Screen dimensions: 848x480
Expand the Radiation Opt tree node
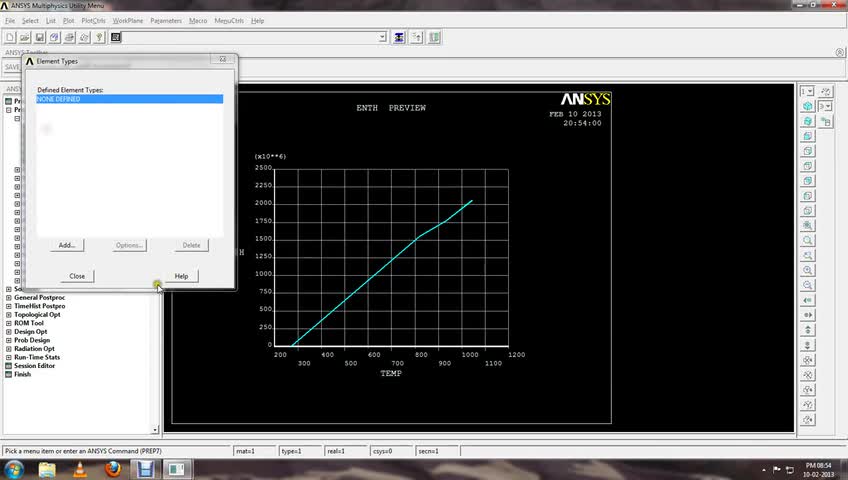pos(9,349)
